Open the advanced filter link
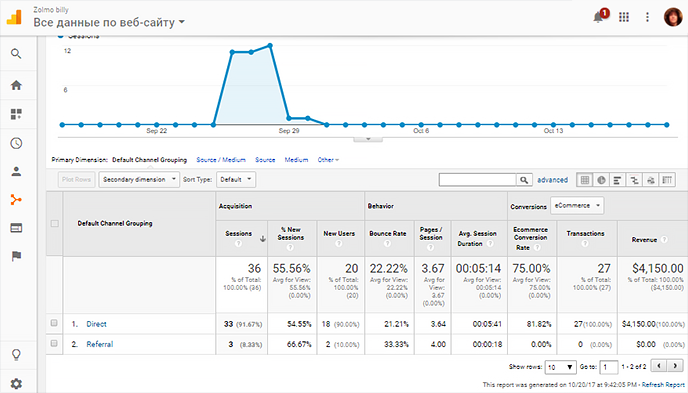The width and height of the screenshot is (688, 393). point(552,180)
